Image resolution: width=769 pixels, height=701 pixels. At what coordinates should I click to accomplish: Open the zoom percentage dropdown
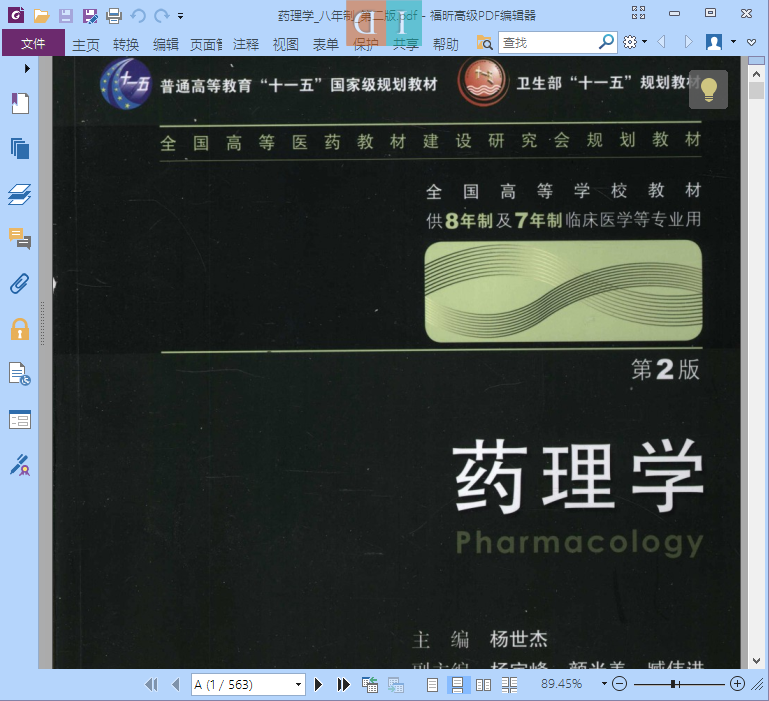click(604, 683)
